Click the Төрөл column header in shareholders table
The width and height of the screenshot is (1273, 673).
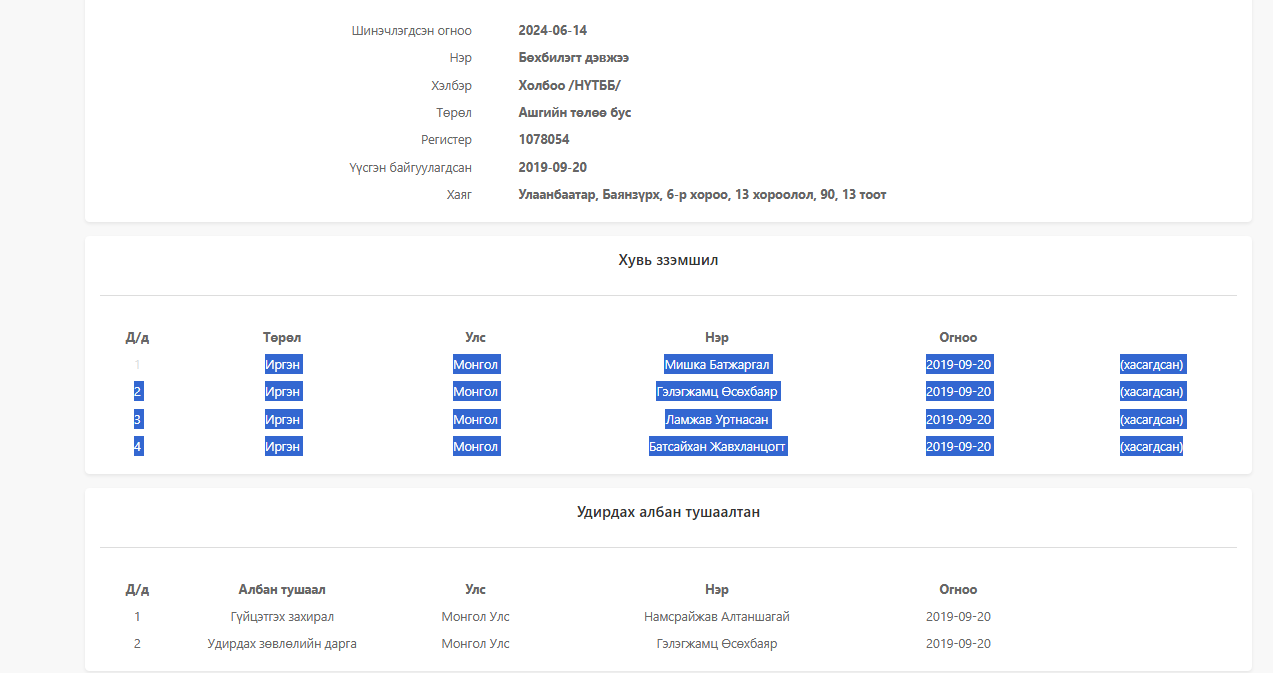pos(282,337)
